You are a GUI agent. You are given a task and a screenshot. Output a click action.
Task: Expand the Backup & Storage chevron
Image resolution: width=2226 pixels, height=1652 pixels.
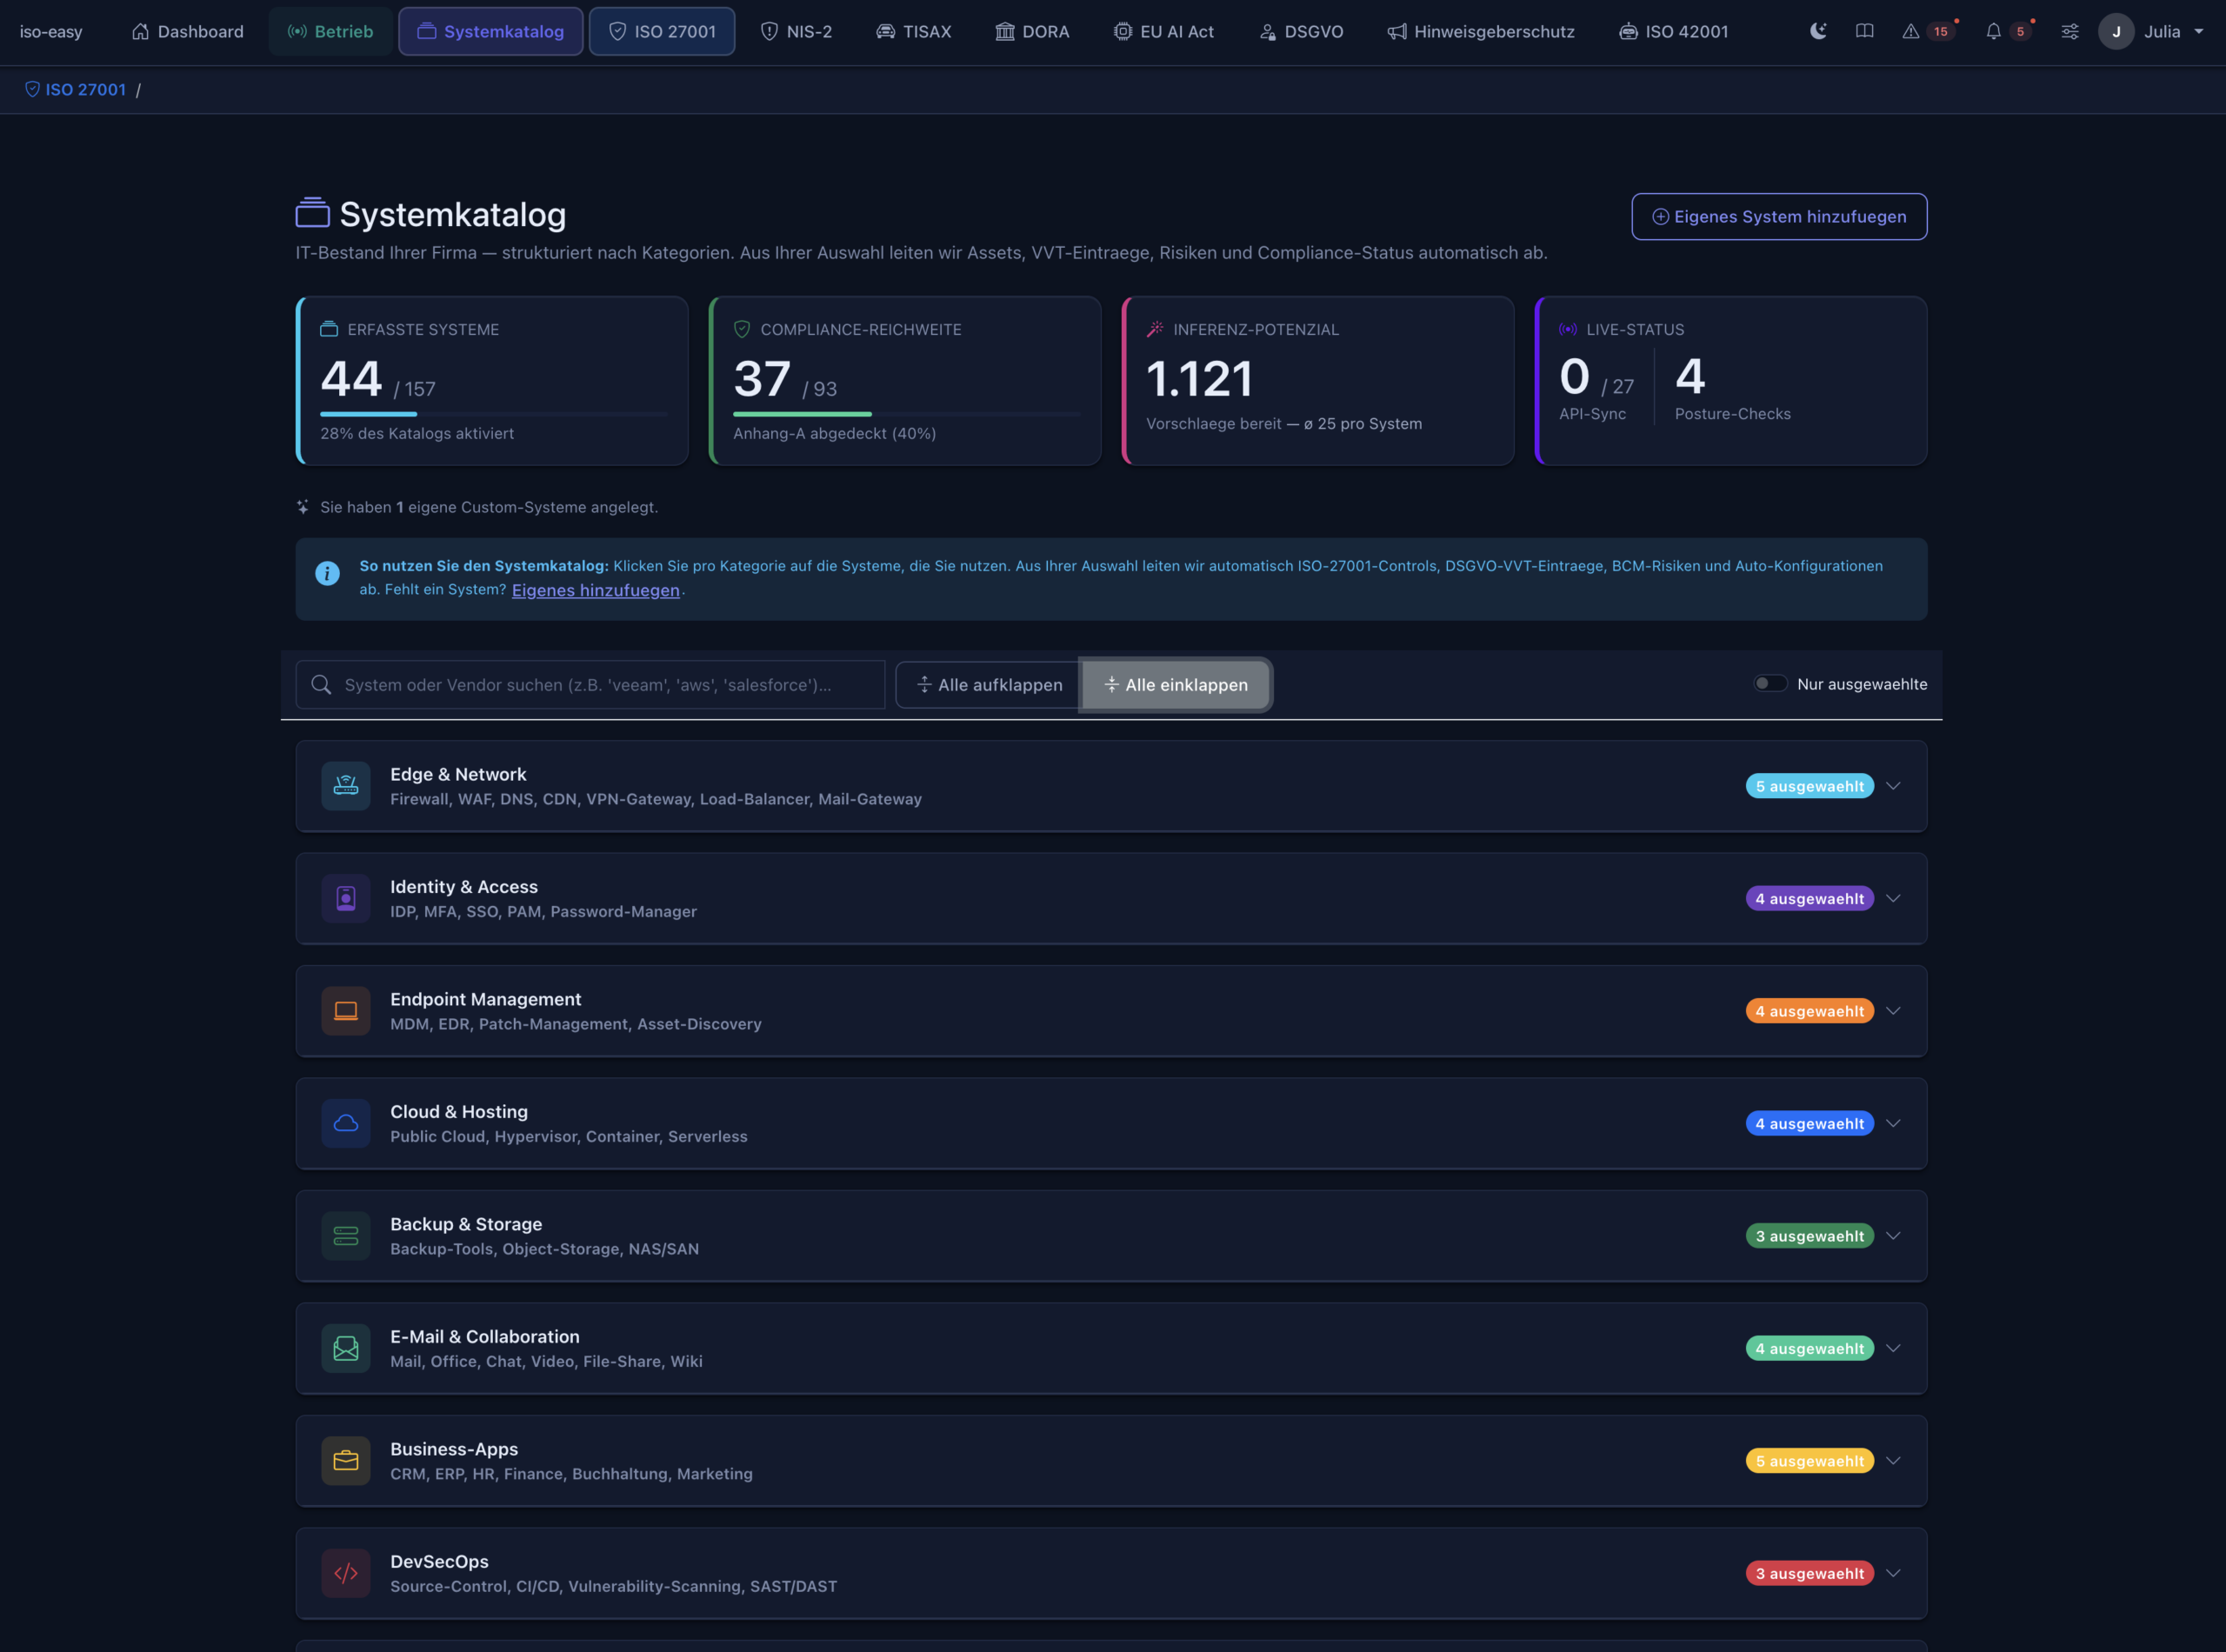tap(1893, 1236)
